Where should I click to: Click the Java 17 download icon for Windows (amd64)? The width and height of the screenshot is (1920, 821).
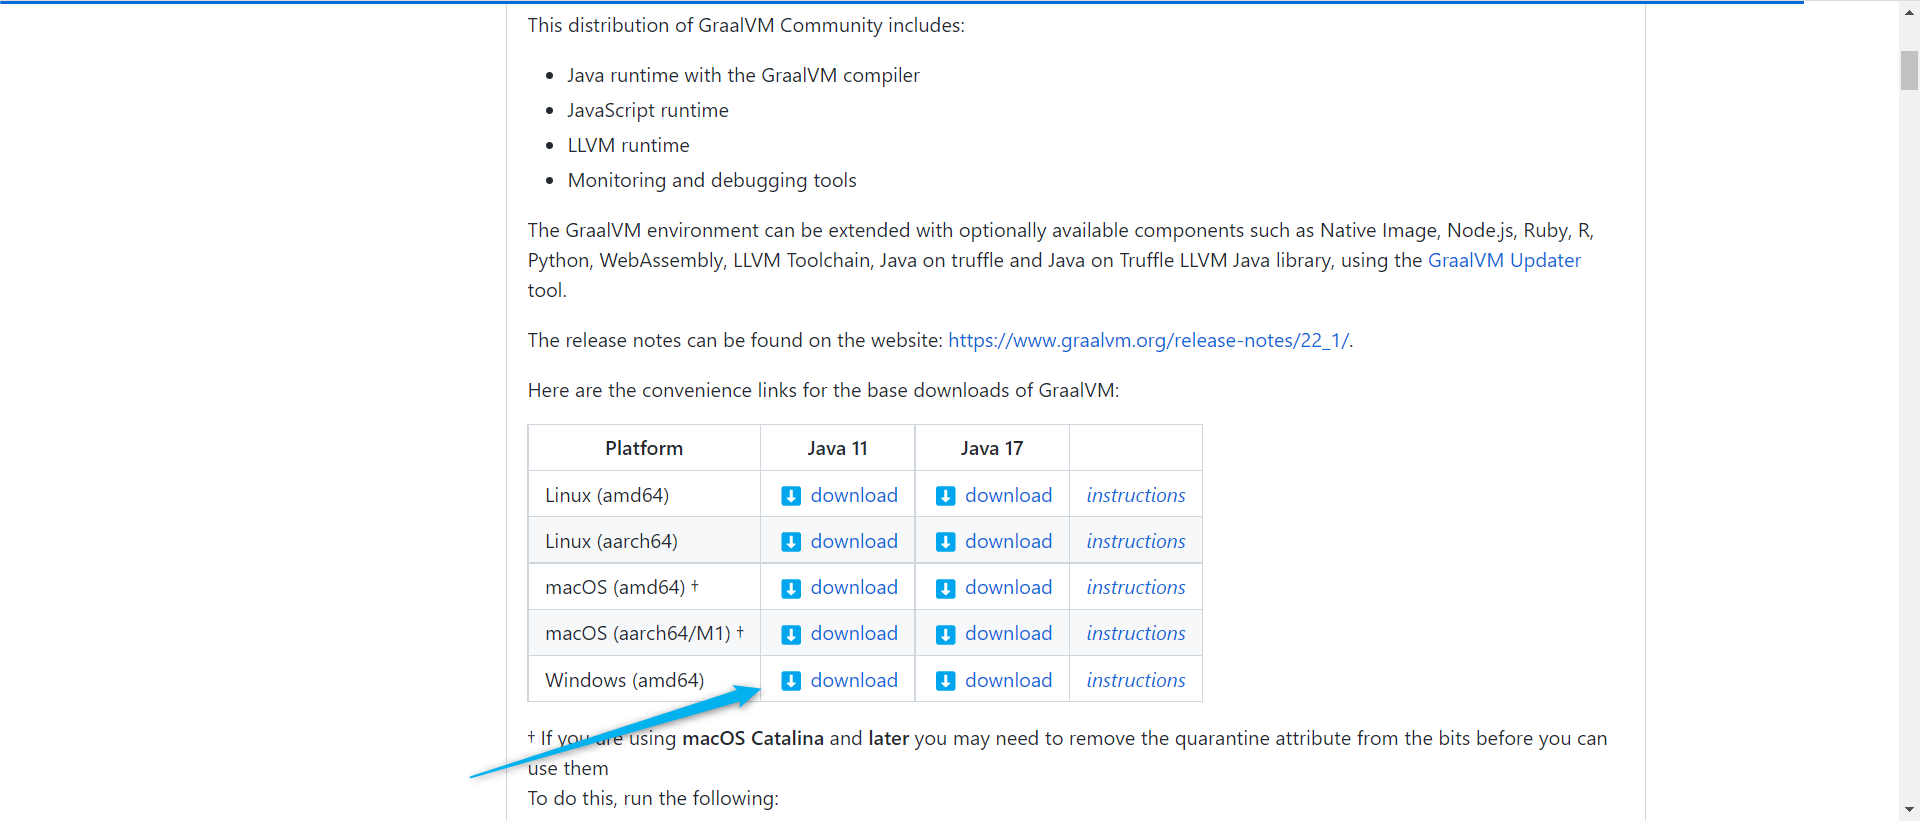point(945,681)
